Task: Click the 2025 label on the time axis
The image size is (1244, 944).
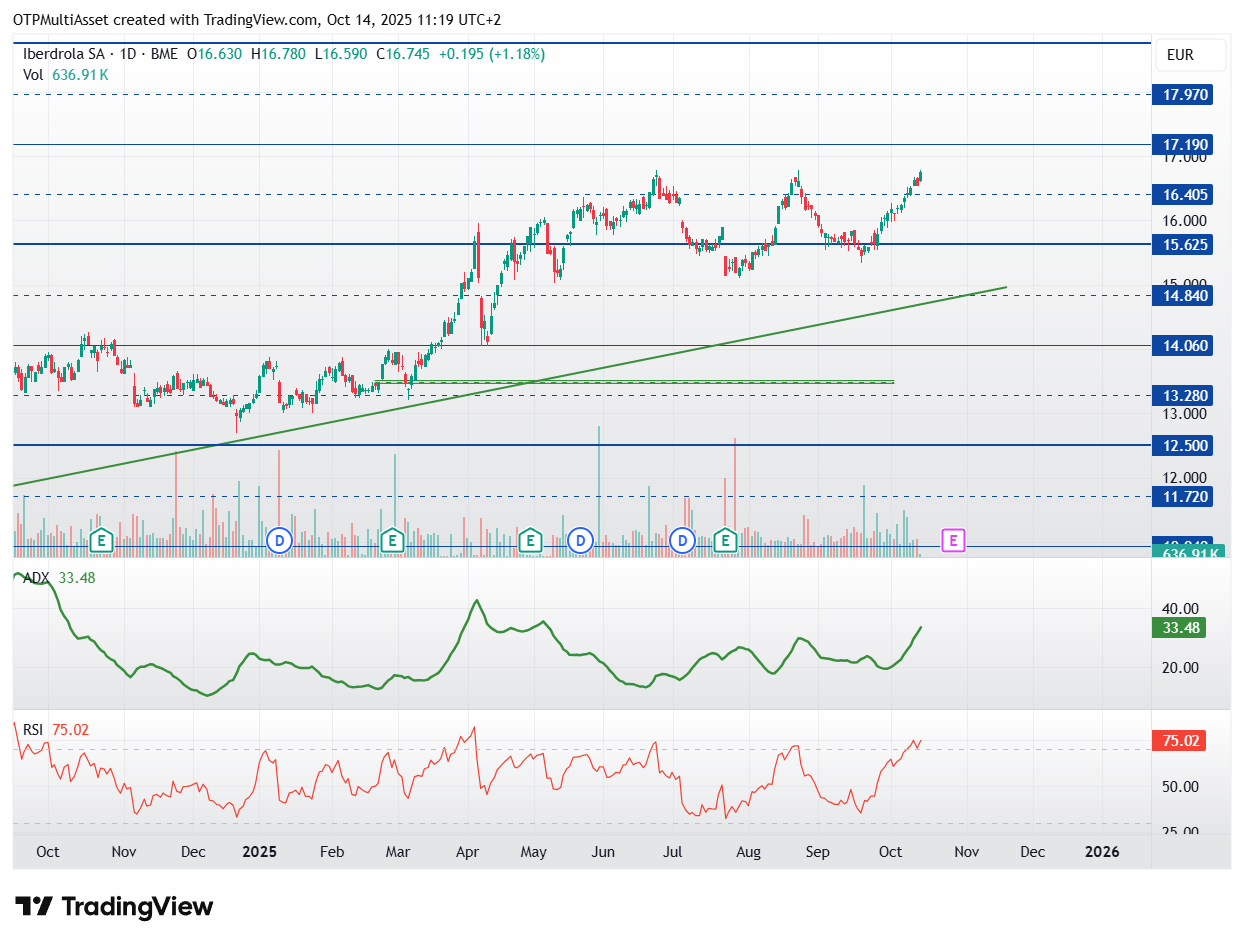Action: [x=258, y=852]
